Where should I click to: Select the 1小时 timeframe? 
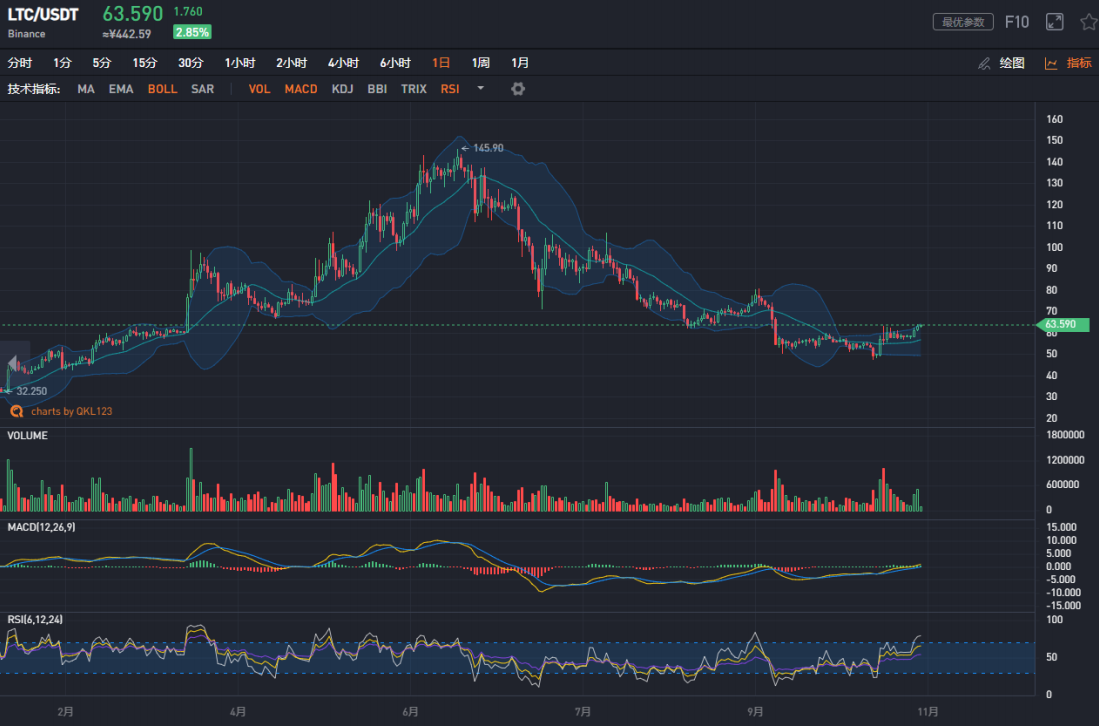coord(240,63)
